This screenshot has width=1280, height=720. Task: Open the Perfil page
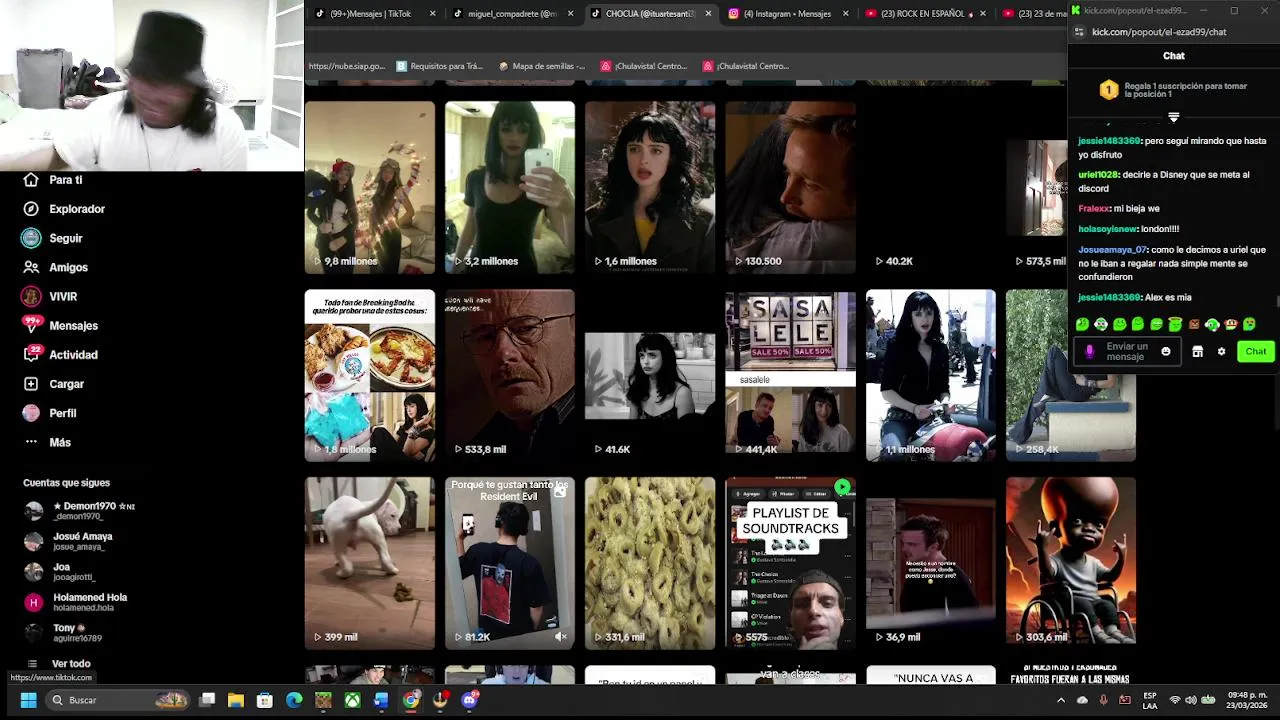pyautogui.click(x=50, y=413)
